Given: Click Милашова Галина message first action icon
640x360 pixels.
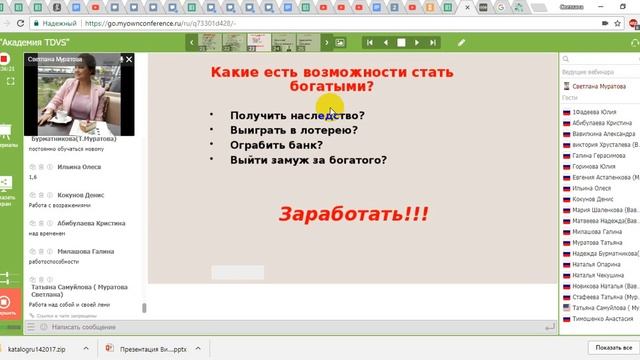Looking at the screenshot, I should (x=32, y=251).
